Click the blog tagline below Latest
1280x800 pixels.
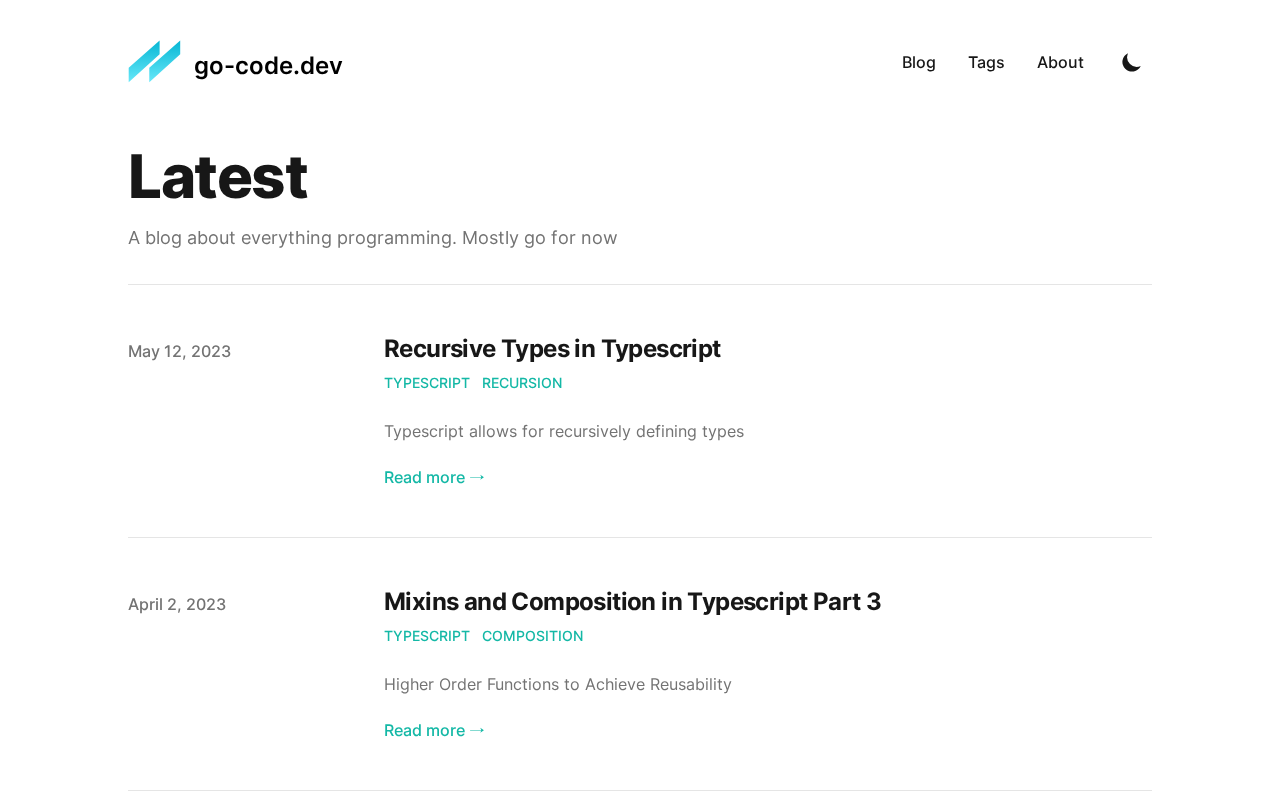pos(373,238)
